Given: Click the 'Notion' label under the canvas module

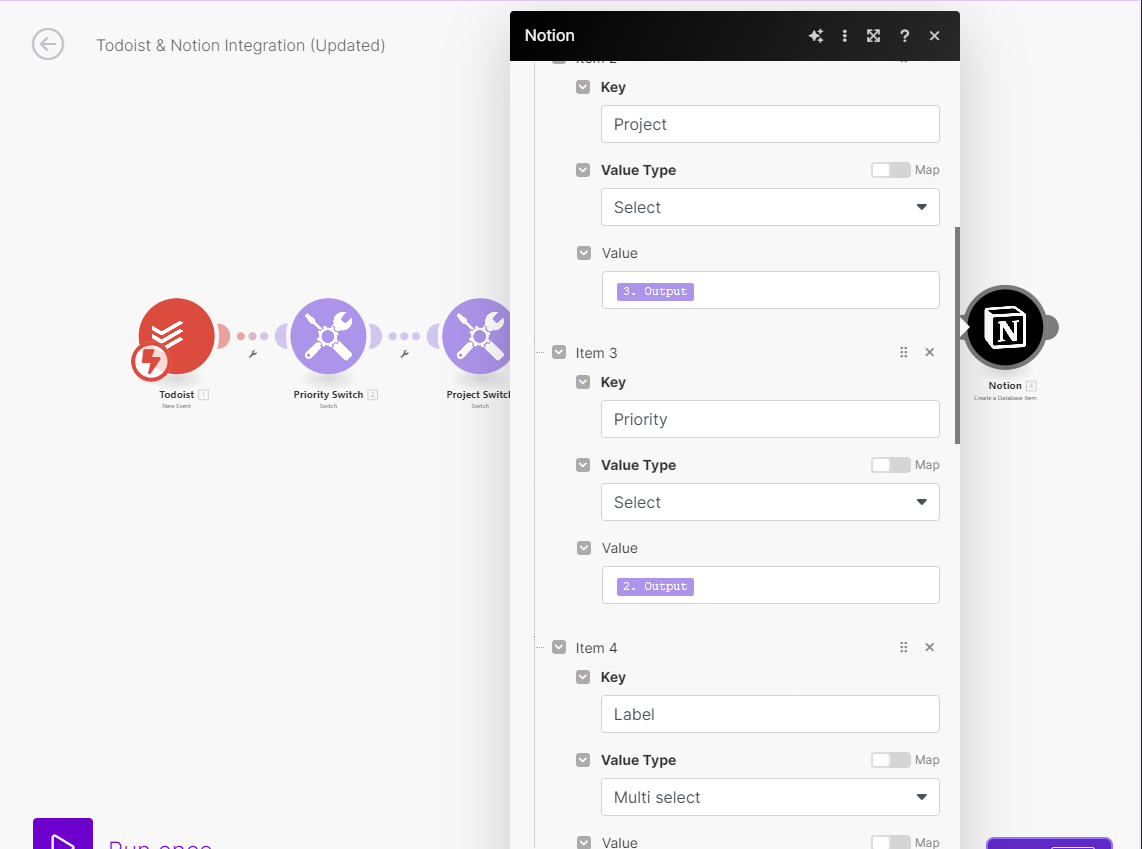Looking at the screenshot, I should click(1005, 386).
